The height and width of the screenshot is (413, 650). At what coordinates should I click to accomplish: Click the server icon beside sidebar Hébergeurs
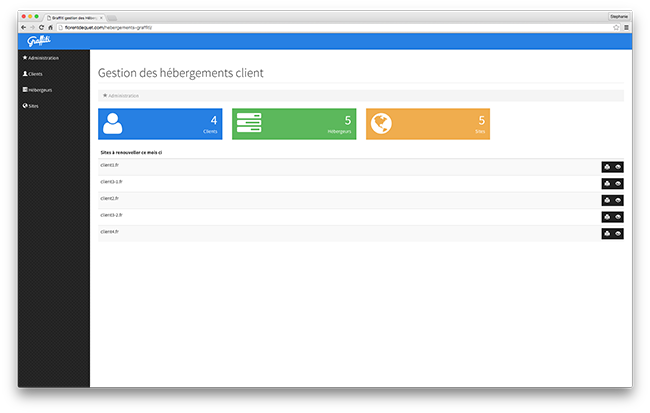pyautogui.click(x=25, y=90)
